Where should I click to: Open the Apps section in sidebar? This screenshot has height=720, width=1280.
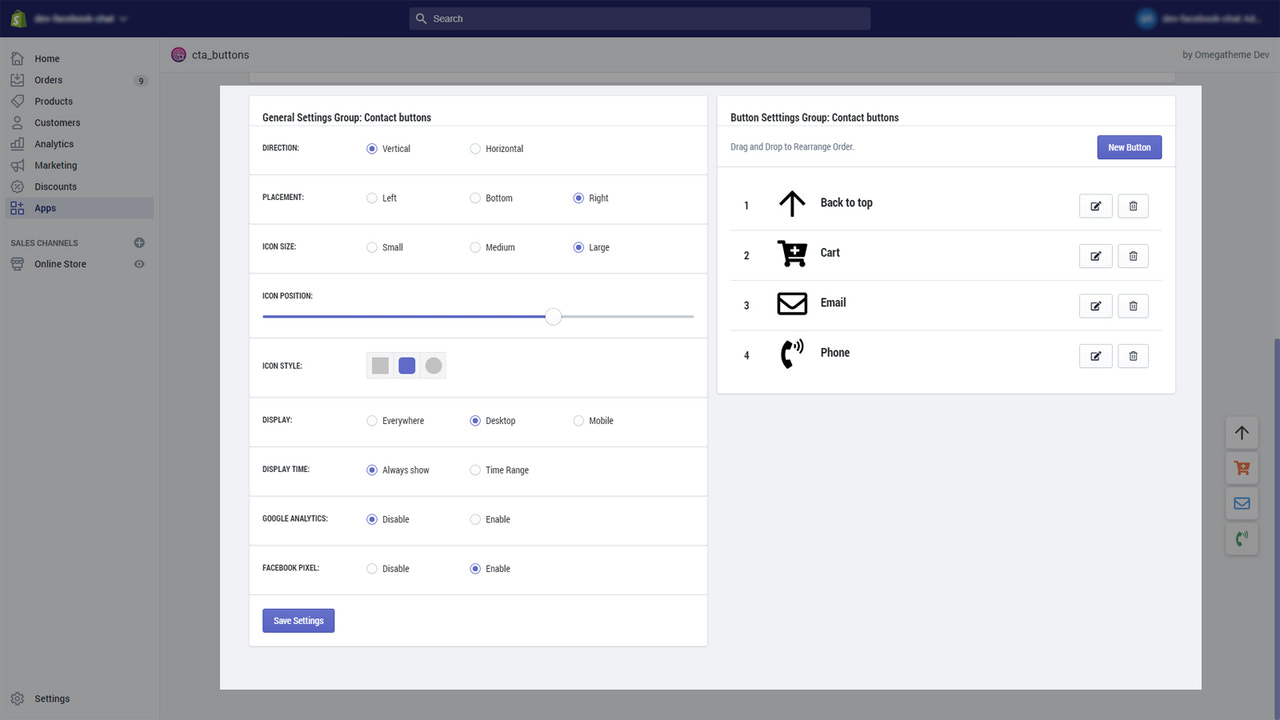[45, 208]
